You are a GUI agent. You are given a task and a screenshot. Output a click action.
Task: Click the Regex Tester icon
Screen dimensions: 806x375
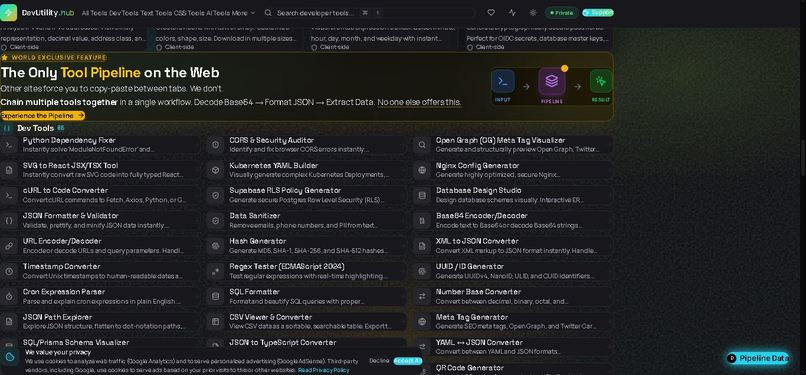(x=215, y=271)
